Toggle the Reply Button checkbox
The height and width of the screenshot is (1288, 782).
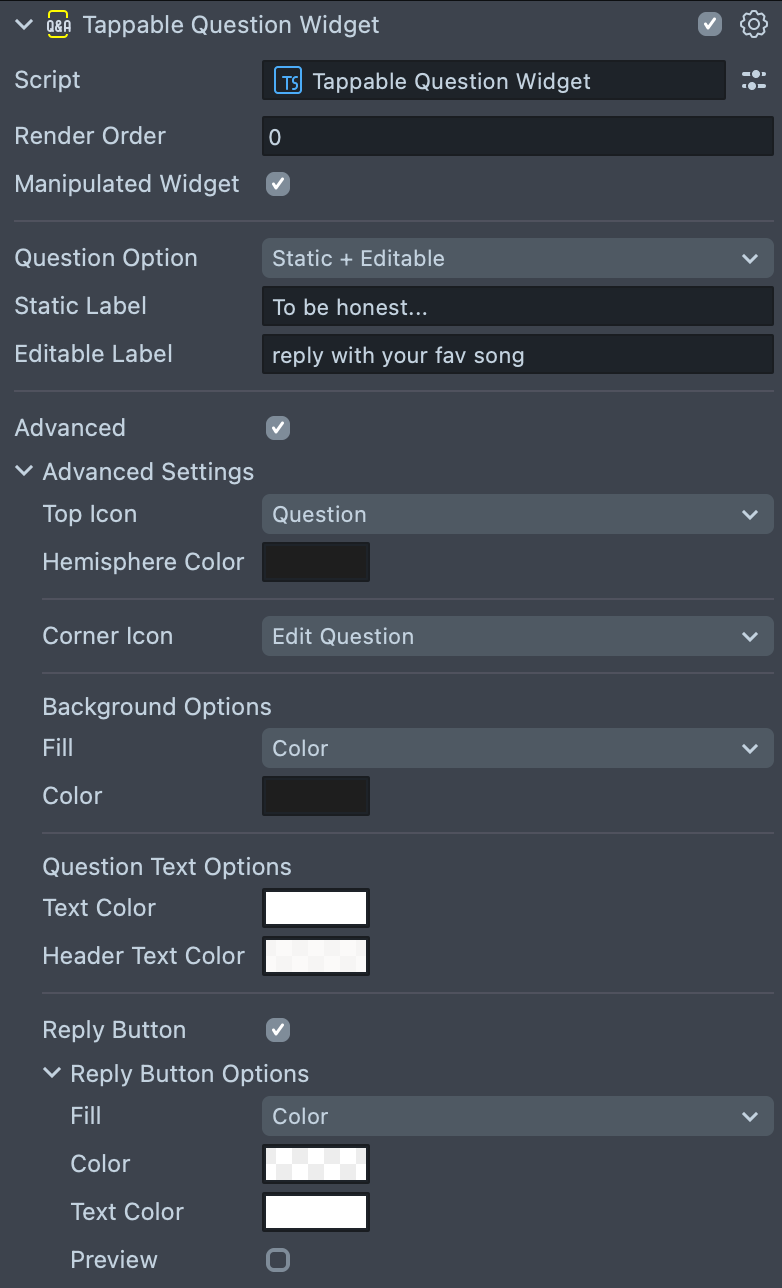coord(278,1030)
